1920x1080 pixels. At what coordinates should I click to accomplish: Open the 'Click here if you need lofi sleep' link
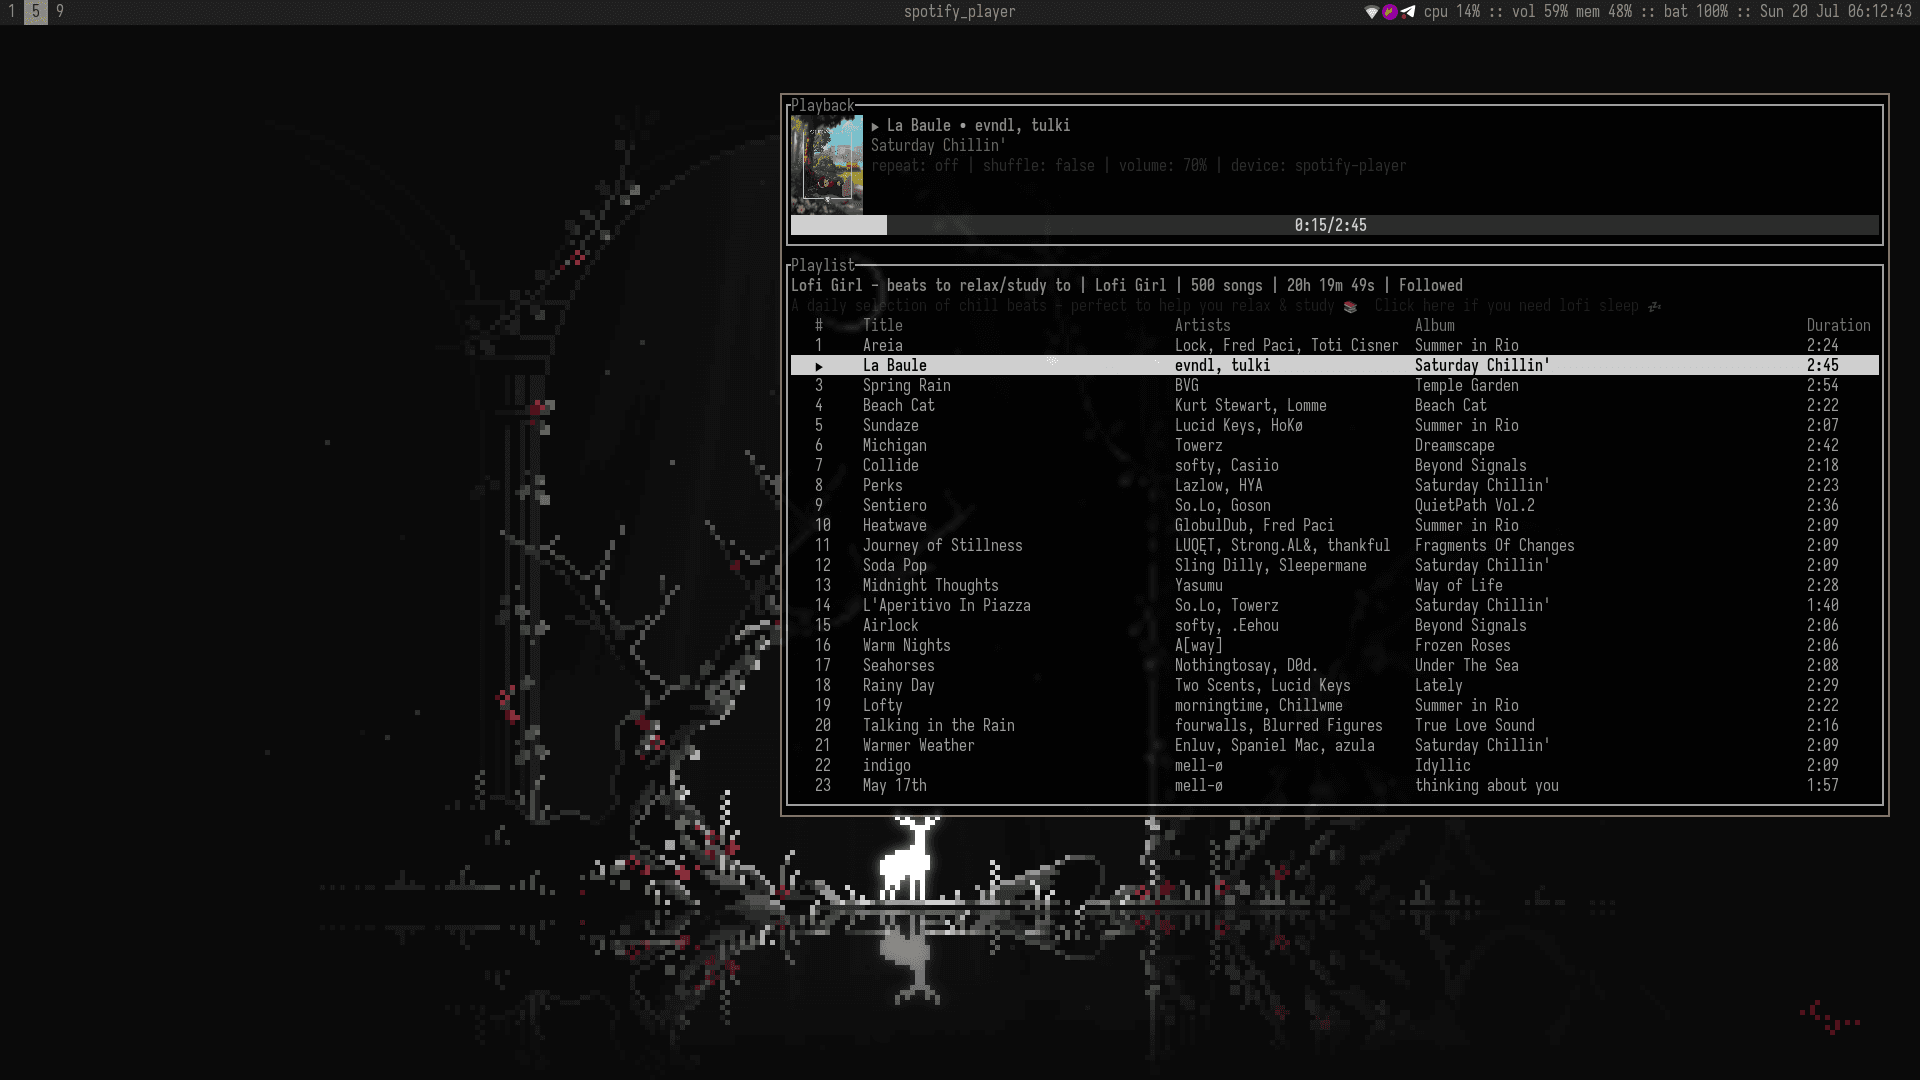click(x=1504, y=306)
